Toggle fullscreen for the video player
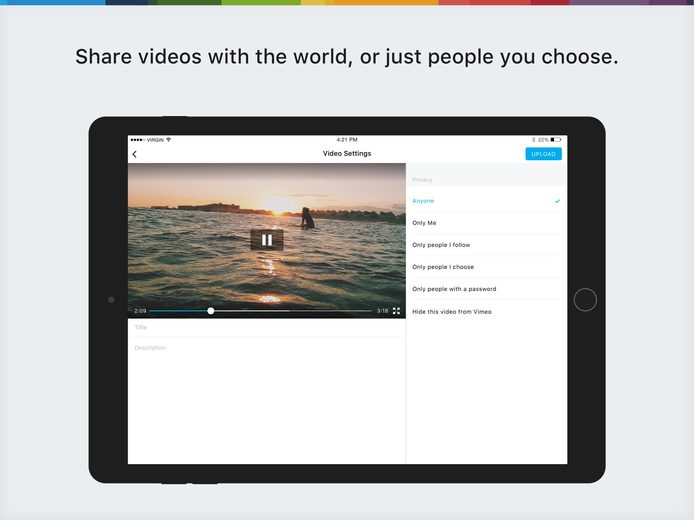The width and height of the screenshot is (694, 520). [396, 311]
